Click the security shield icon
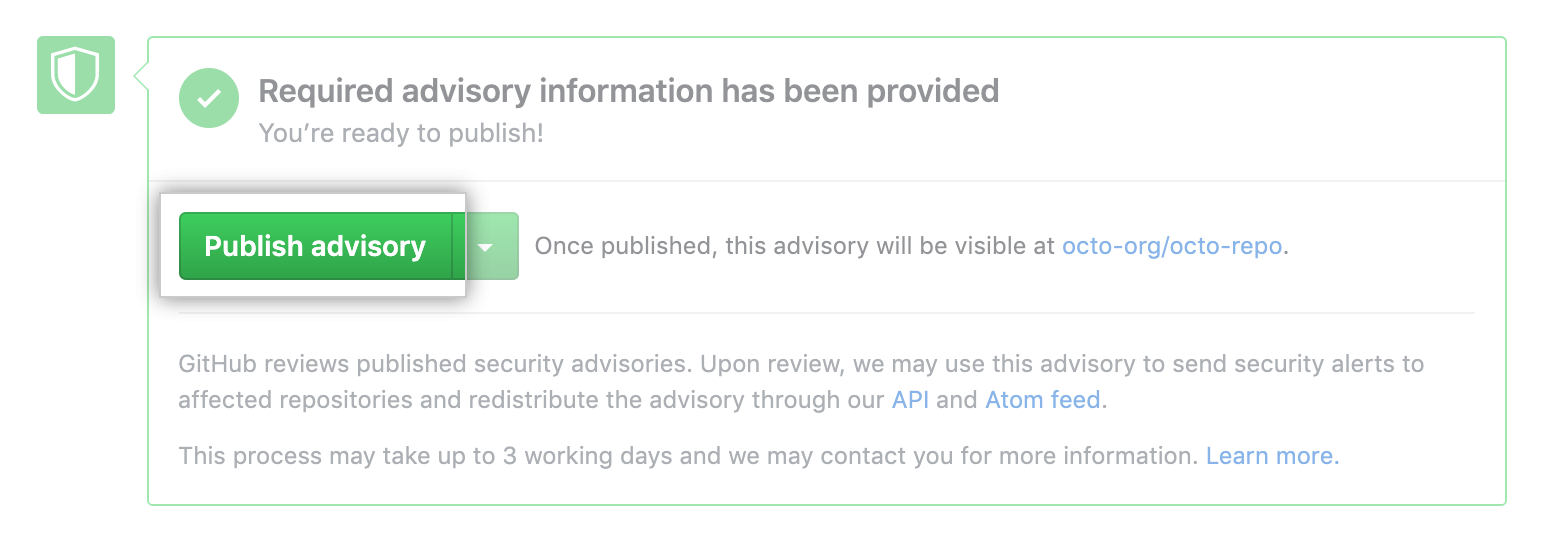This screenshot has width=1554, height=542. (76, 75)
